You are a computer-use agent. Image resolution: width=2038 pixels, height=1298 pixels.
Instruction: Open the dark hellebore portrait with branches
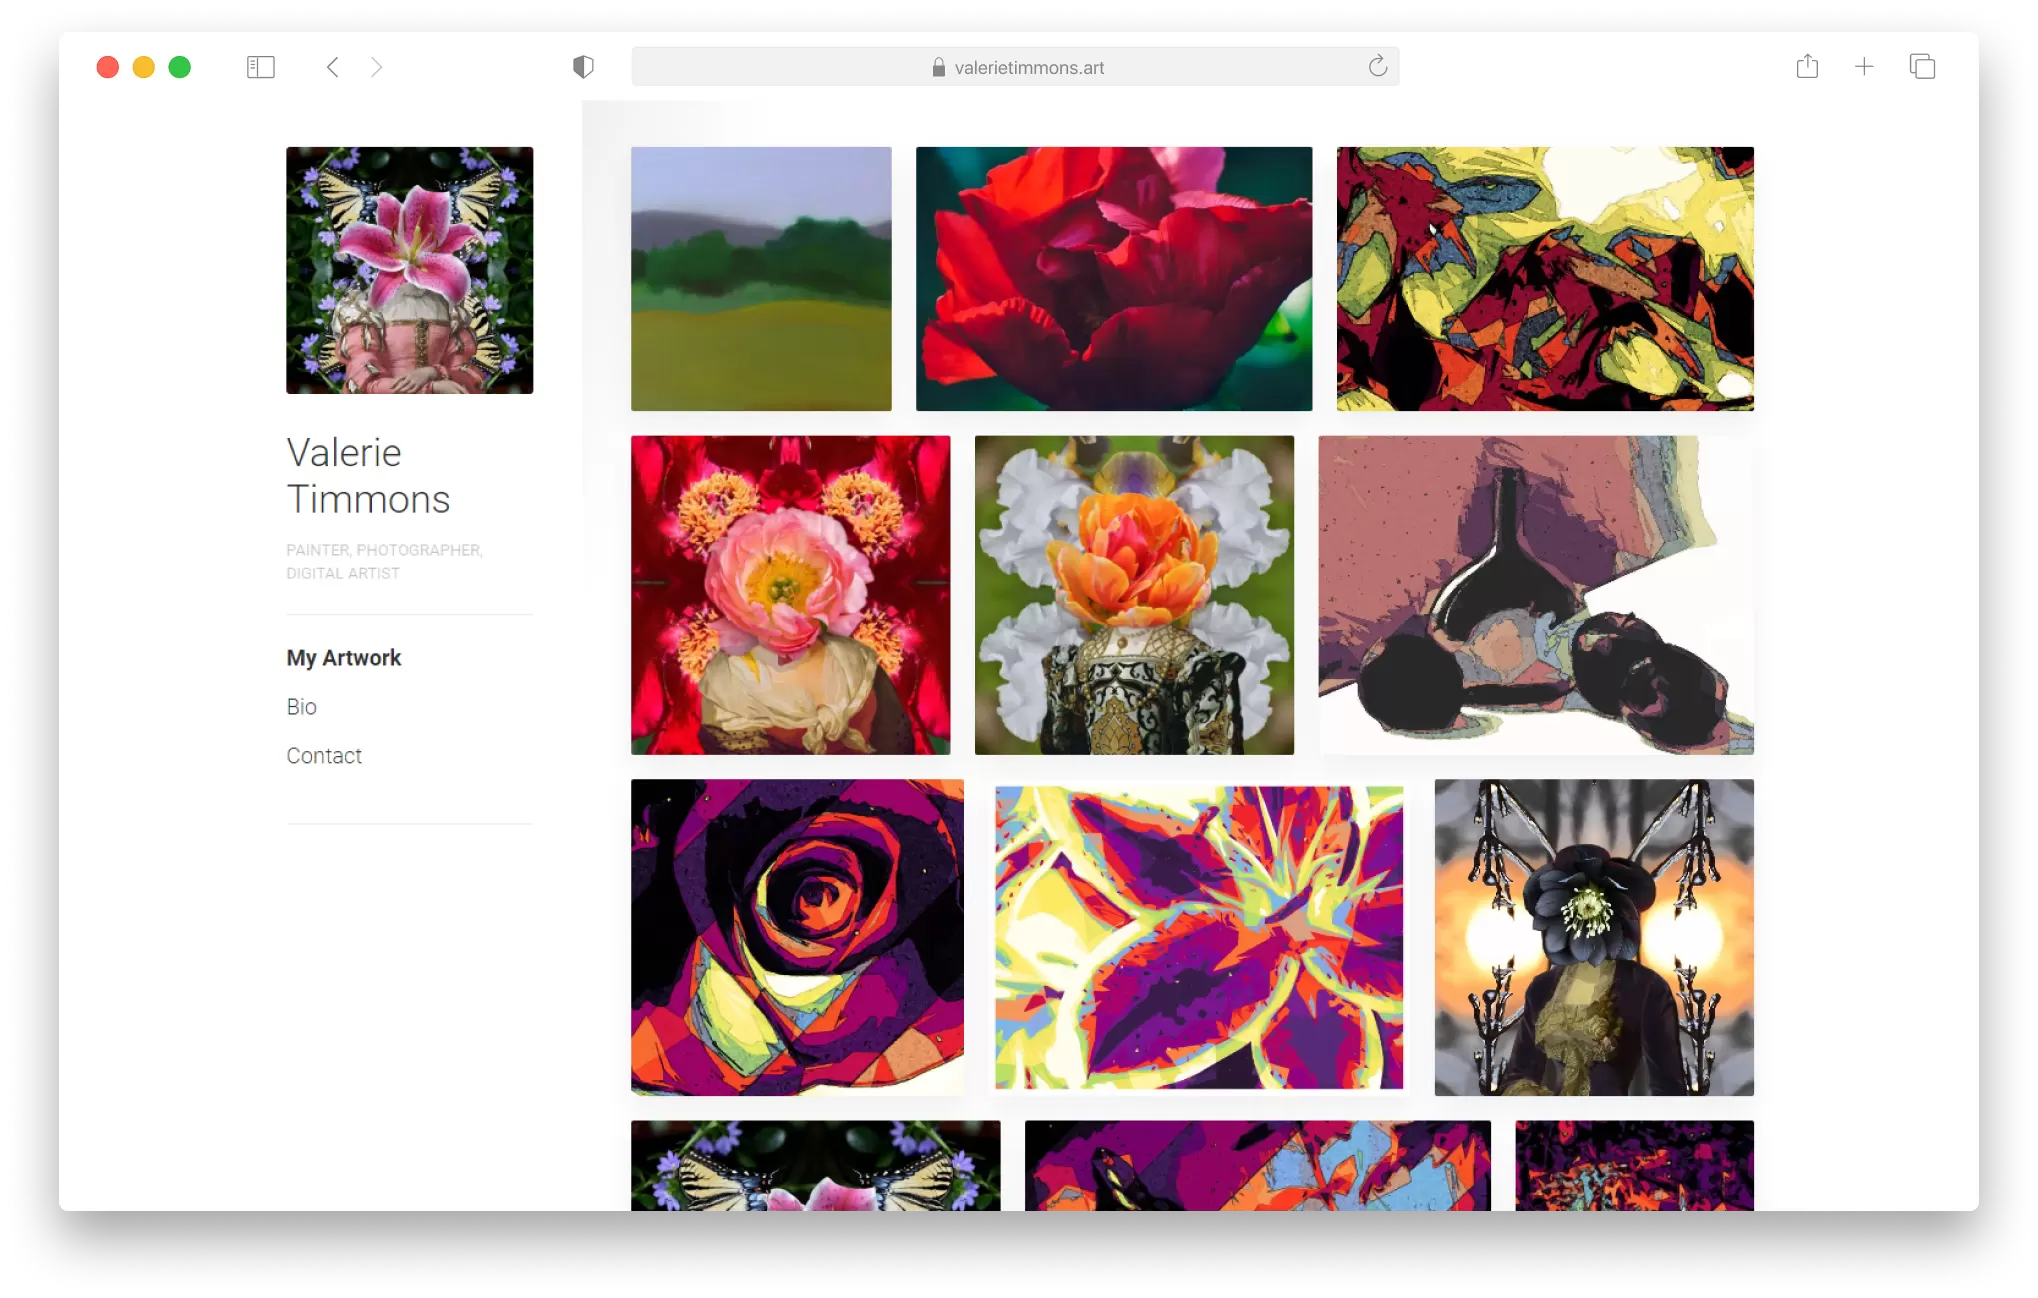1594,937
